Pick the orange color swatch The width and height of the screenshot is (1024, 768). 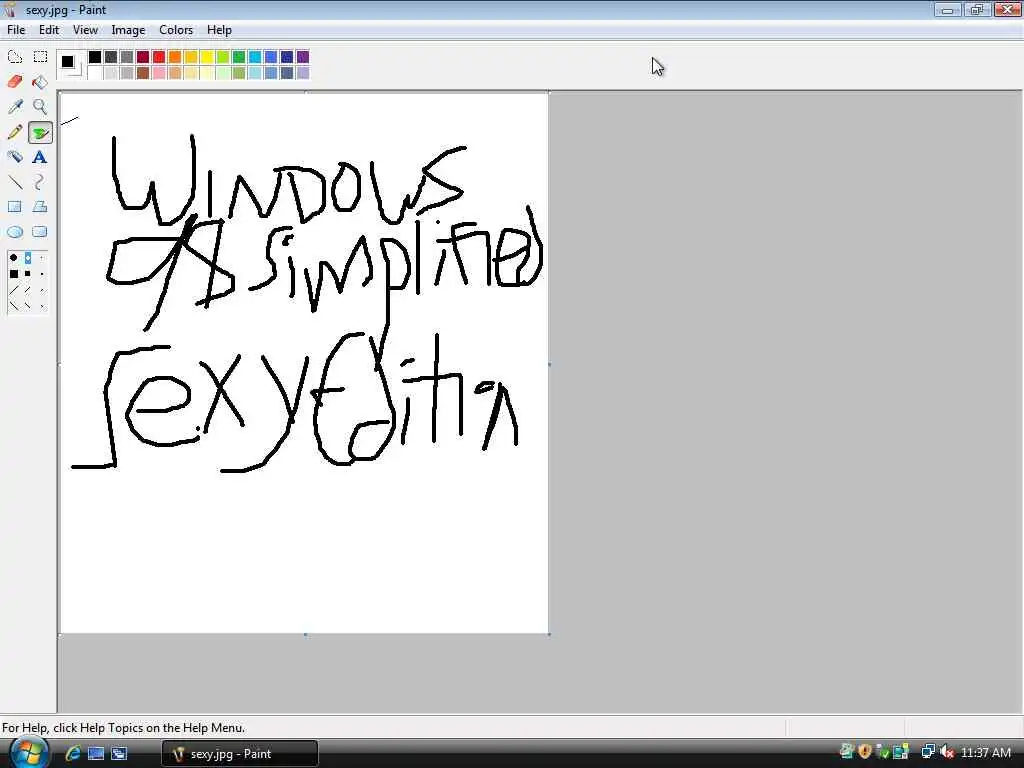coord(175,57)
